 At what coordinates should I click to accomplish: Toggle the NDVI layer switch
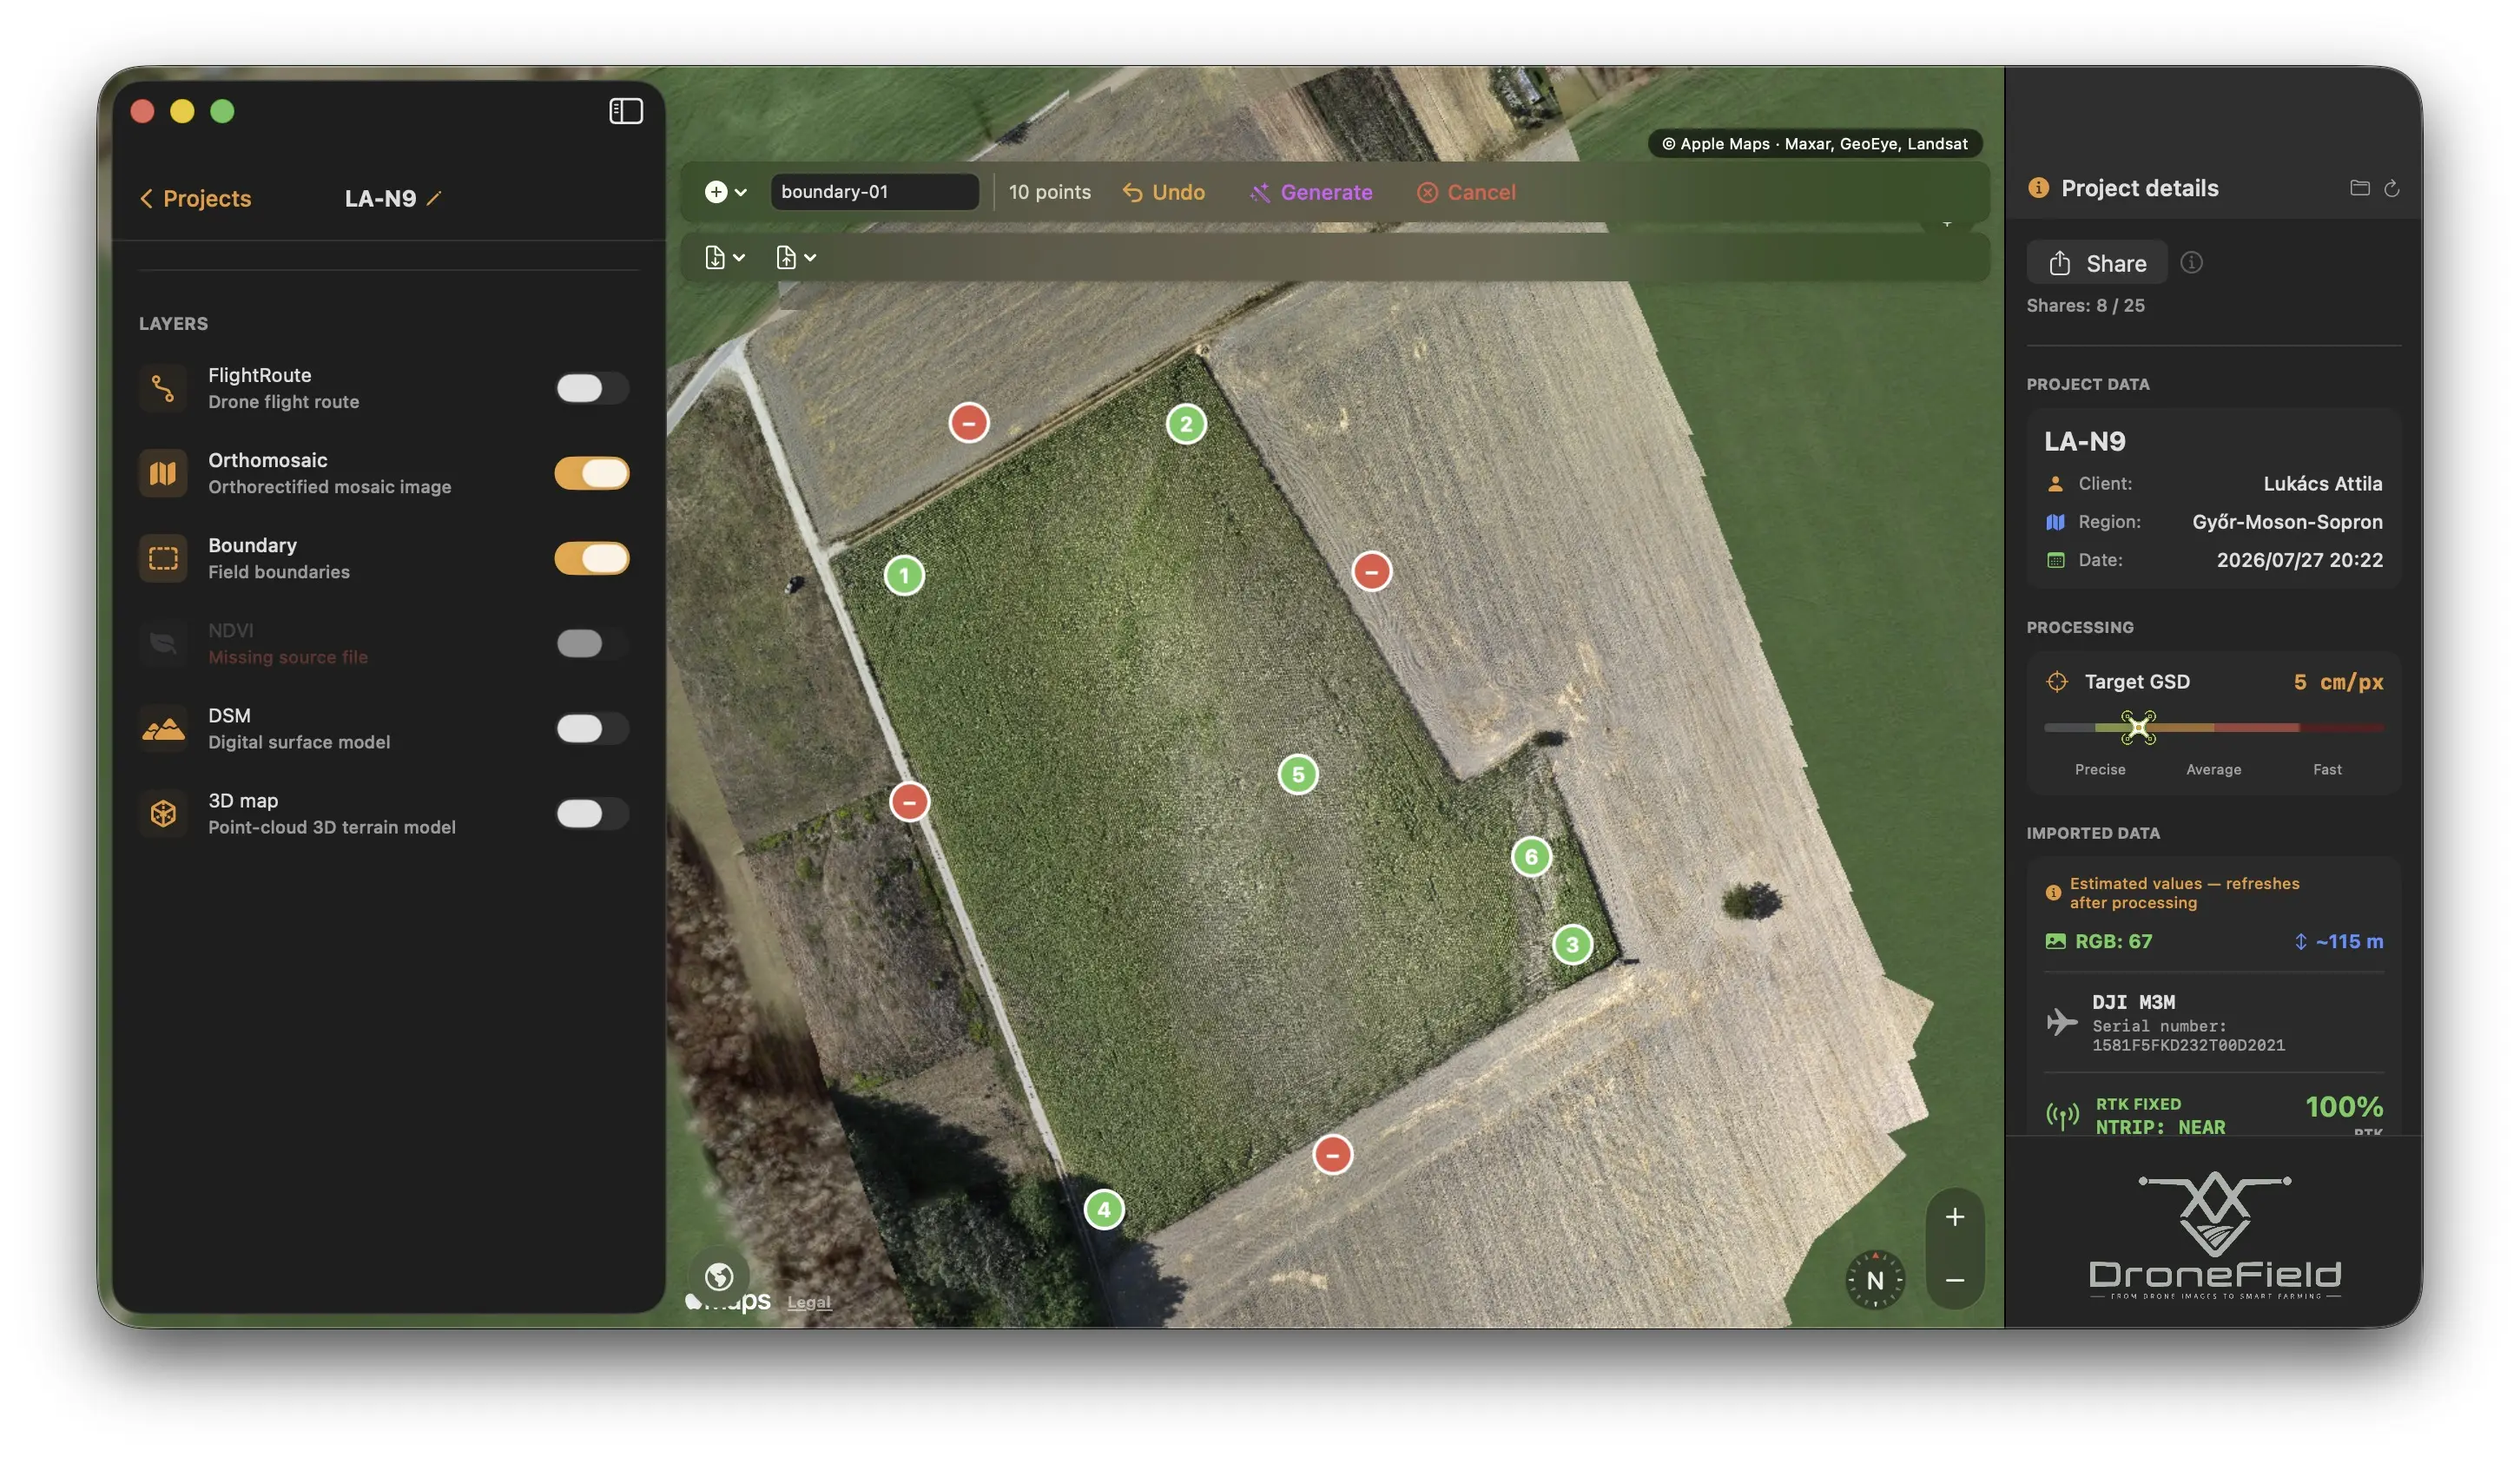pyautogui.click(x=592, y=643)
